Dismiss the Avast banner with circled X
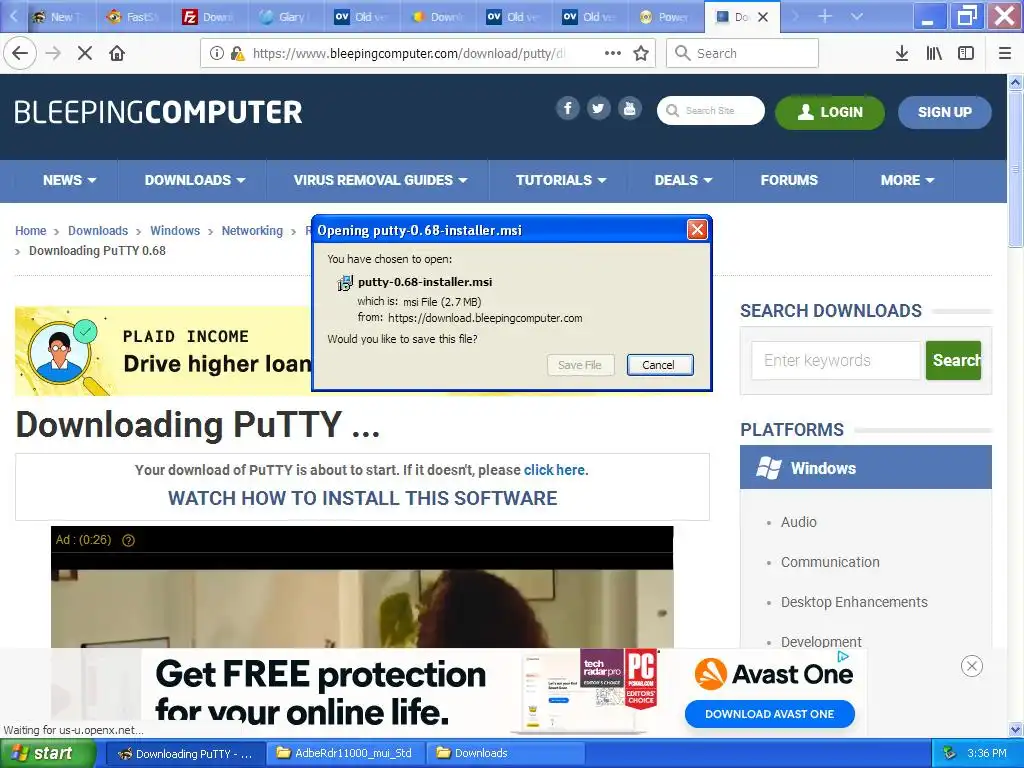Screen dimensions: 1024x768 point(972,666)
